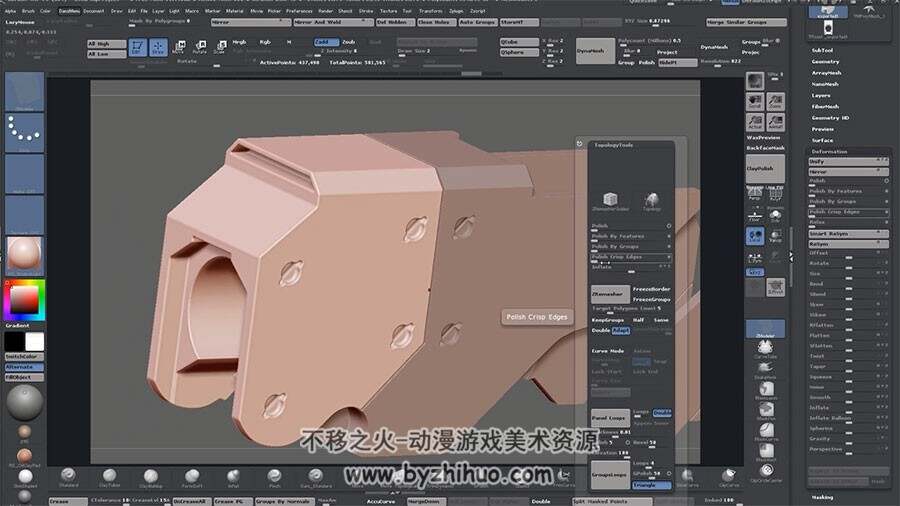Click the AAHalf icon
900x506 pixels.
pyautogui.click(x=775, y=122)
